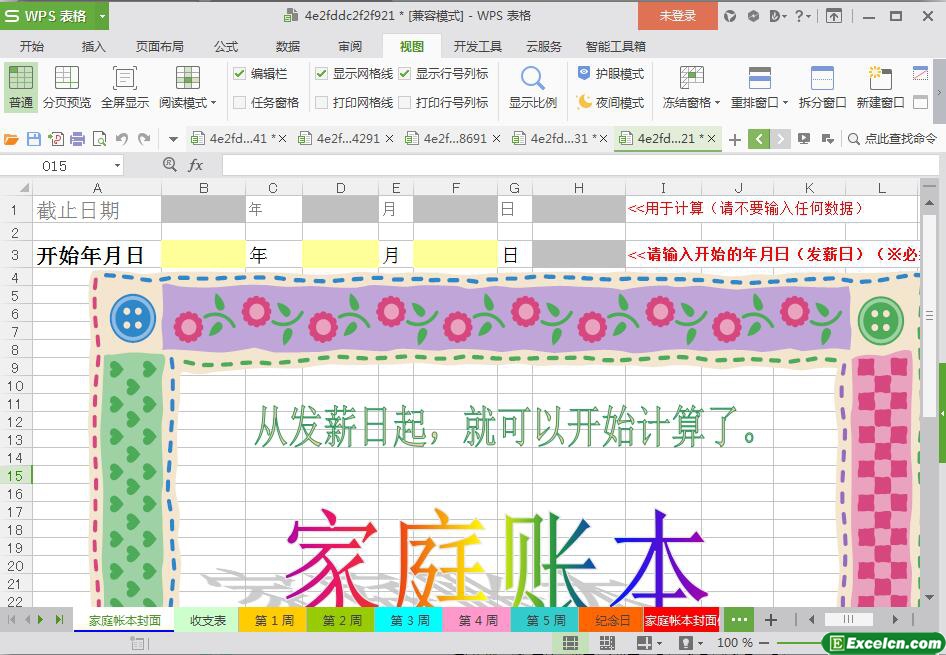Switch to the 收支表 sheet tab

(207, 620)
